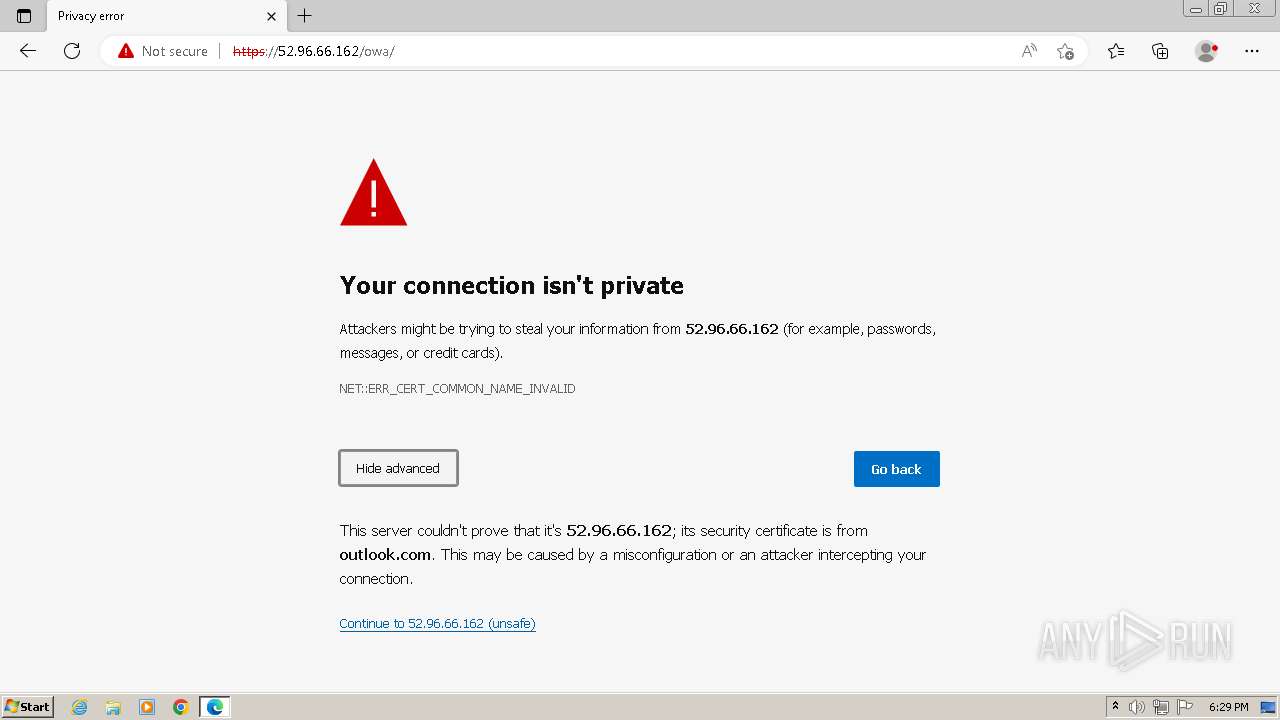Click the browser back arrow
This screenshot has width=1280, height=720.
click(x=28, y=51)
